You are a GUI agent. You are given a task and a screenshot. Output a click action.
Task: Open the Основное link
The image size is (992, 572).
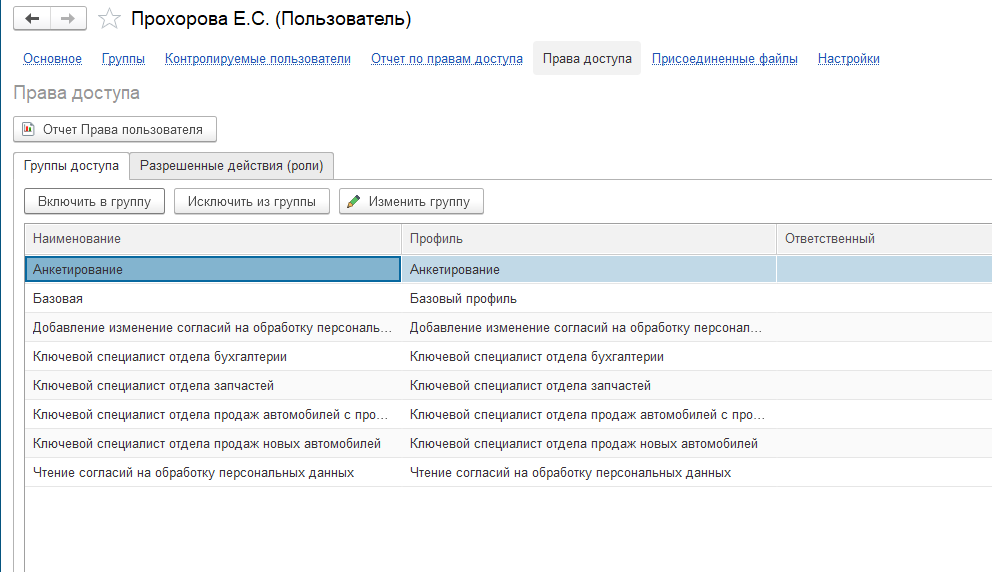pos(53,58)
